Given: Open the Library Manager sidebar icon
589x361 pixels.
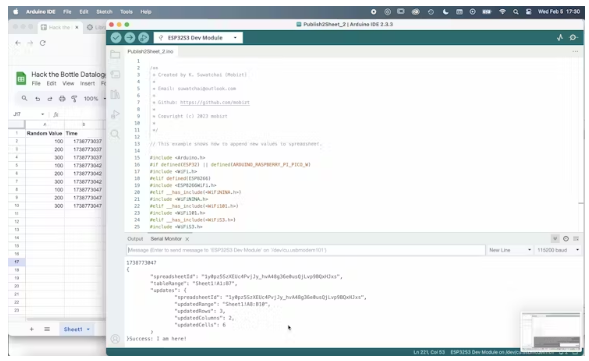Looking at the screenshot, I should tap(115, 94).
